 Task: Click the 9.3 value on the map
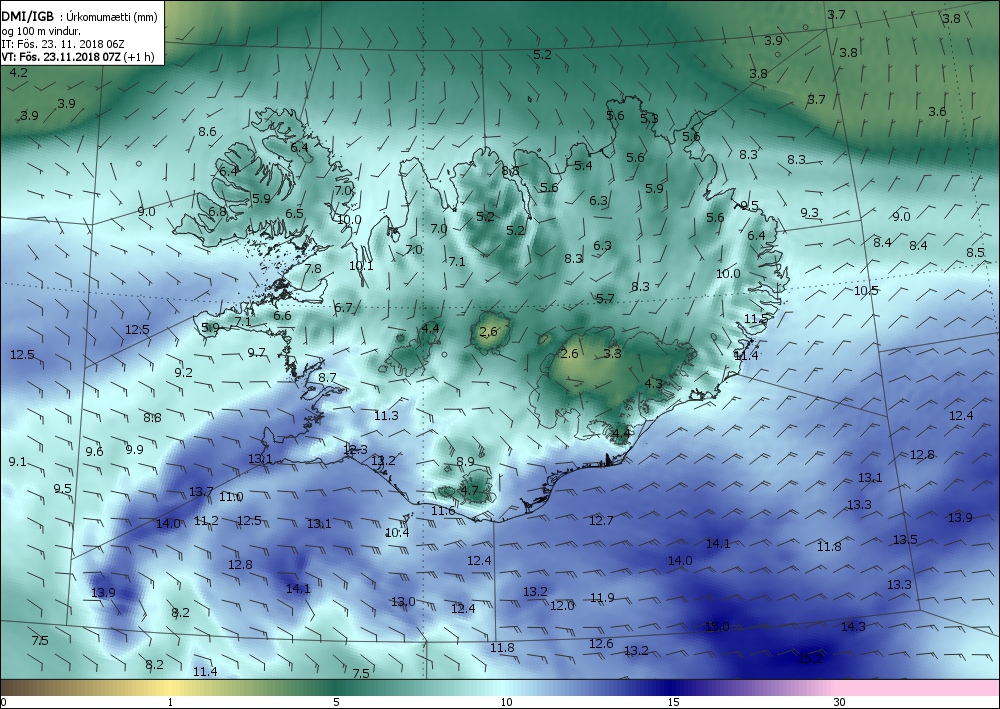point(809,213)
